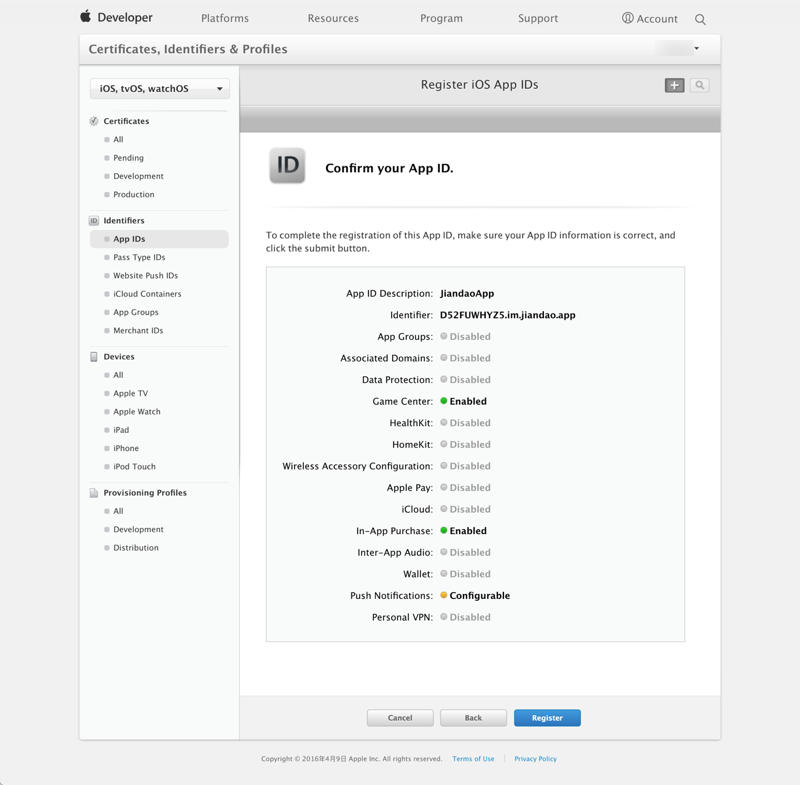Viewport: 800px width, 785px height.
Task: Select Apple TV devices
Action: coord(131,393)
